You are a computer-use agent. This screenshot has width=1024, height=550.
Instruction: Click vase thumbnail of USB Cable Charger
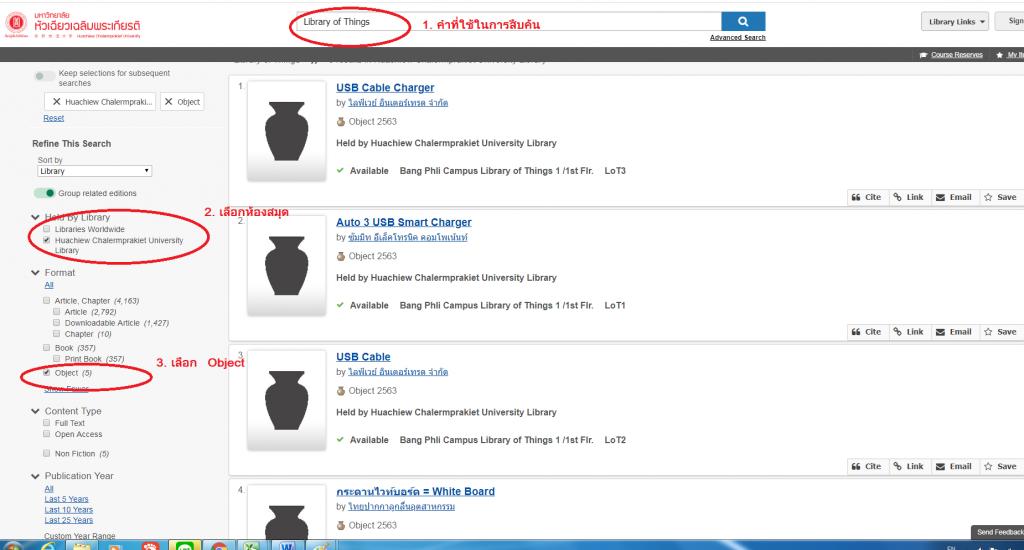pos(286,131)
